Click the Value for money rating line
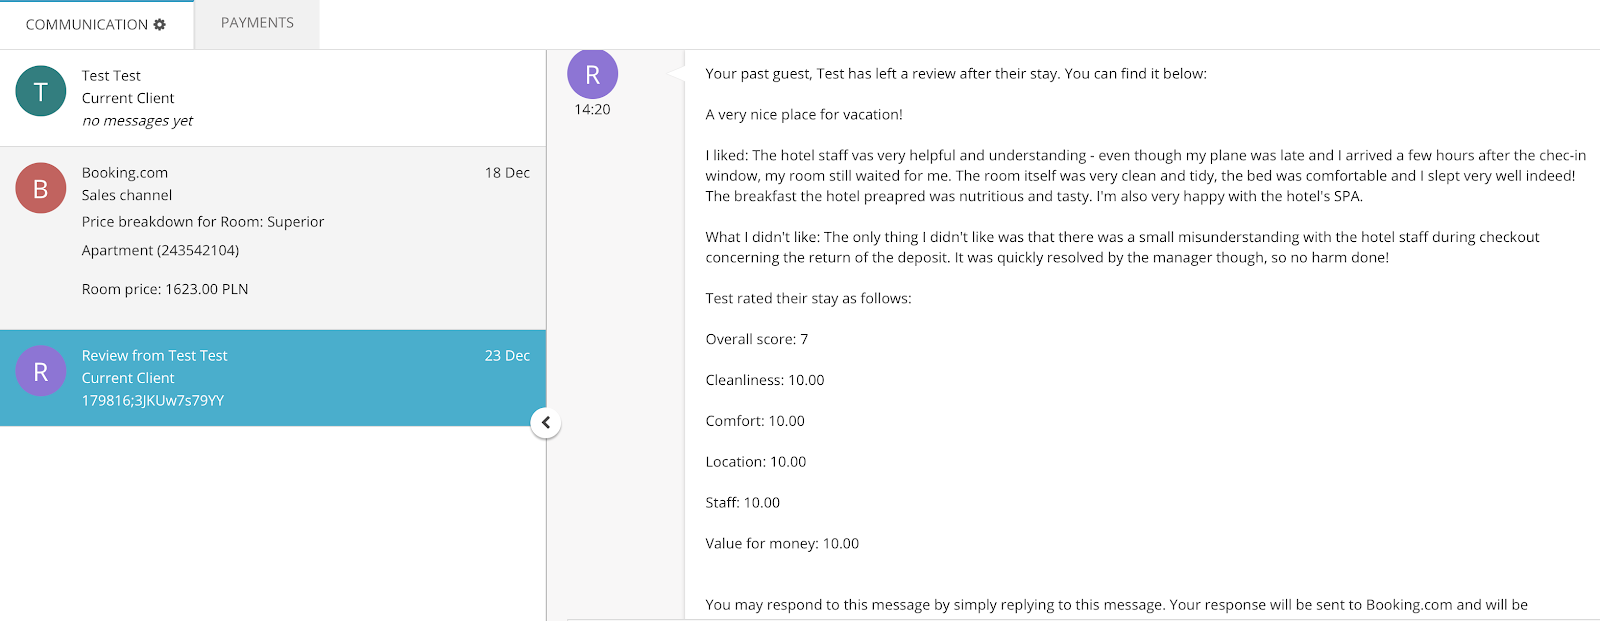This screenshot has width=1600, height=621. tap(782, 544)
